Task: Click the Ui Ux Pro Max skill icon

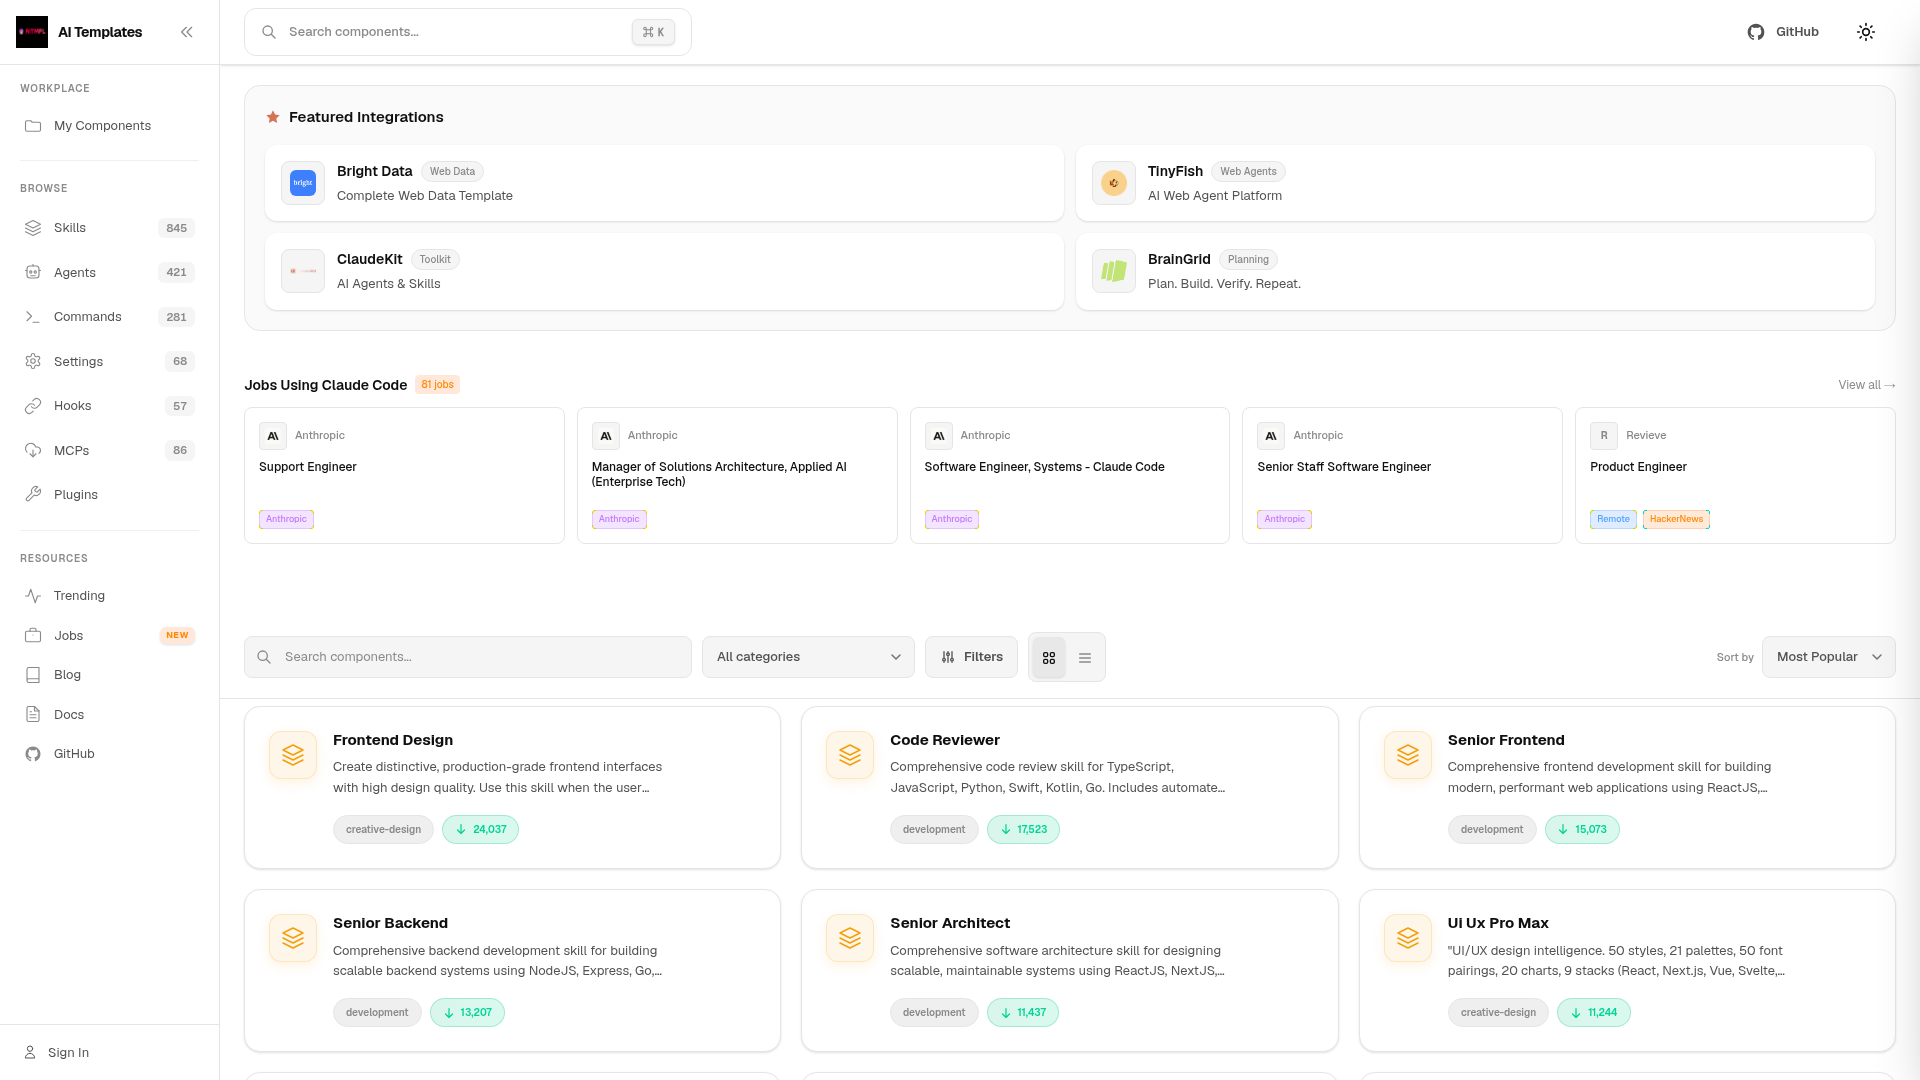Action: 1408,938
